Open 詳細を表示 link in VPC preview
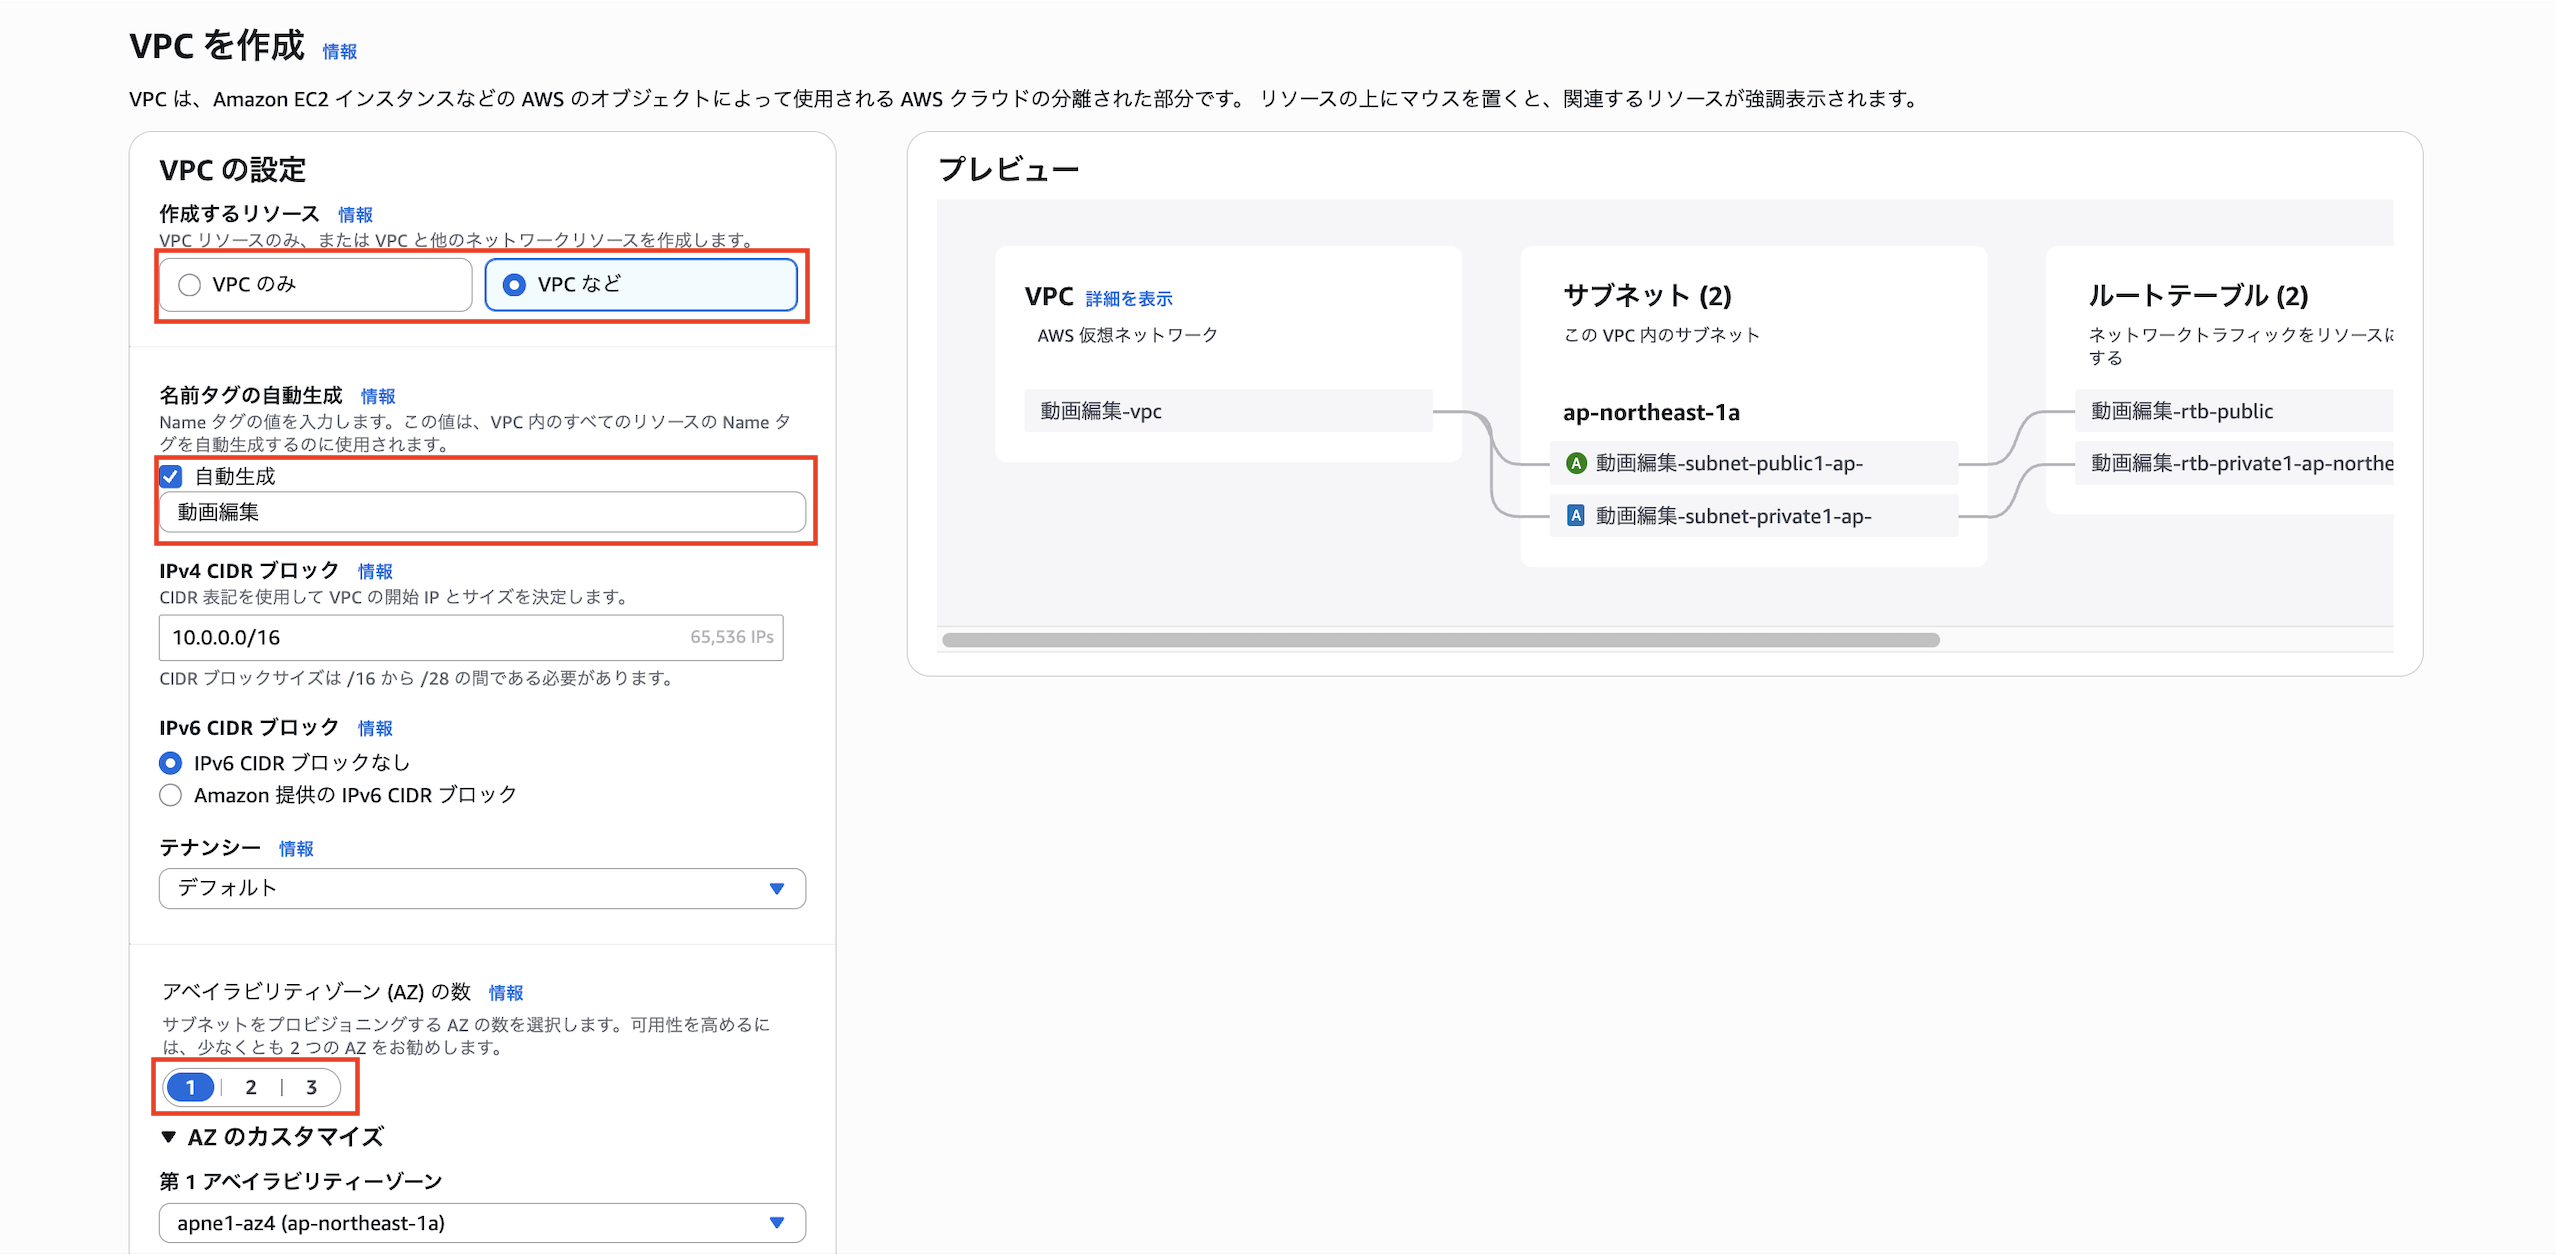This screenshot has height=1254, width=2556. tap(1128, 298)
